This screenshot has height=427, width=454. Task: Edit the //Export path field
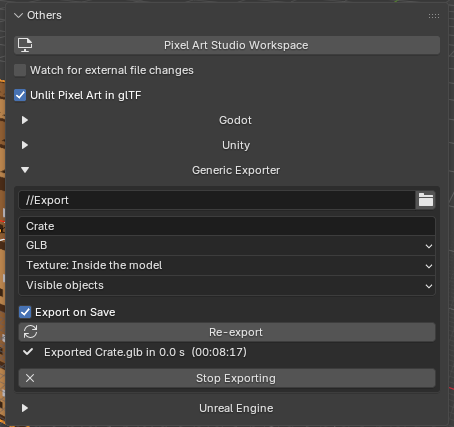[217, 200]
